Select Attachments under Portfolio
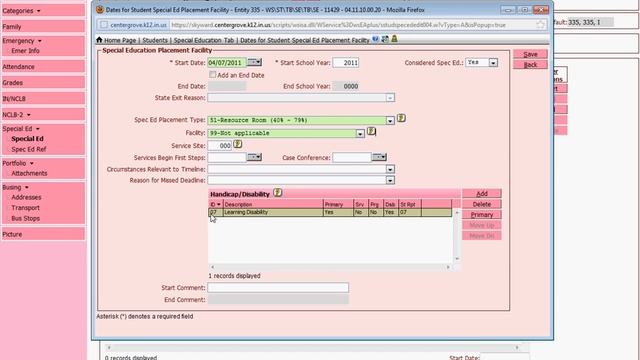Image resolution: width=640 pixels, height=360 pixels. tap(29, 173)
